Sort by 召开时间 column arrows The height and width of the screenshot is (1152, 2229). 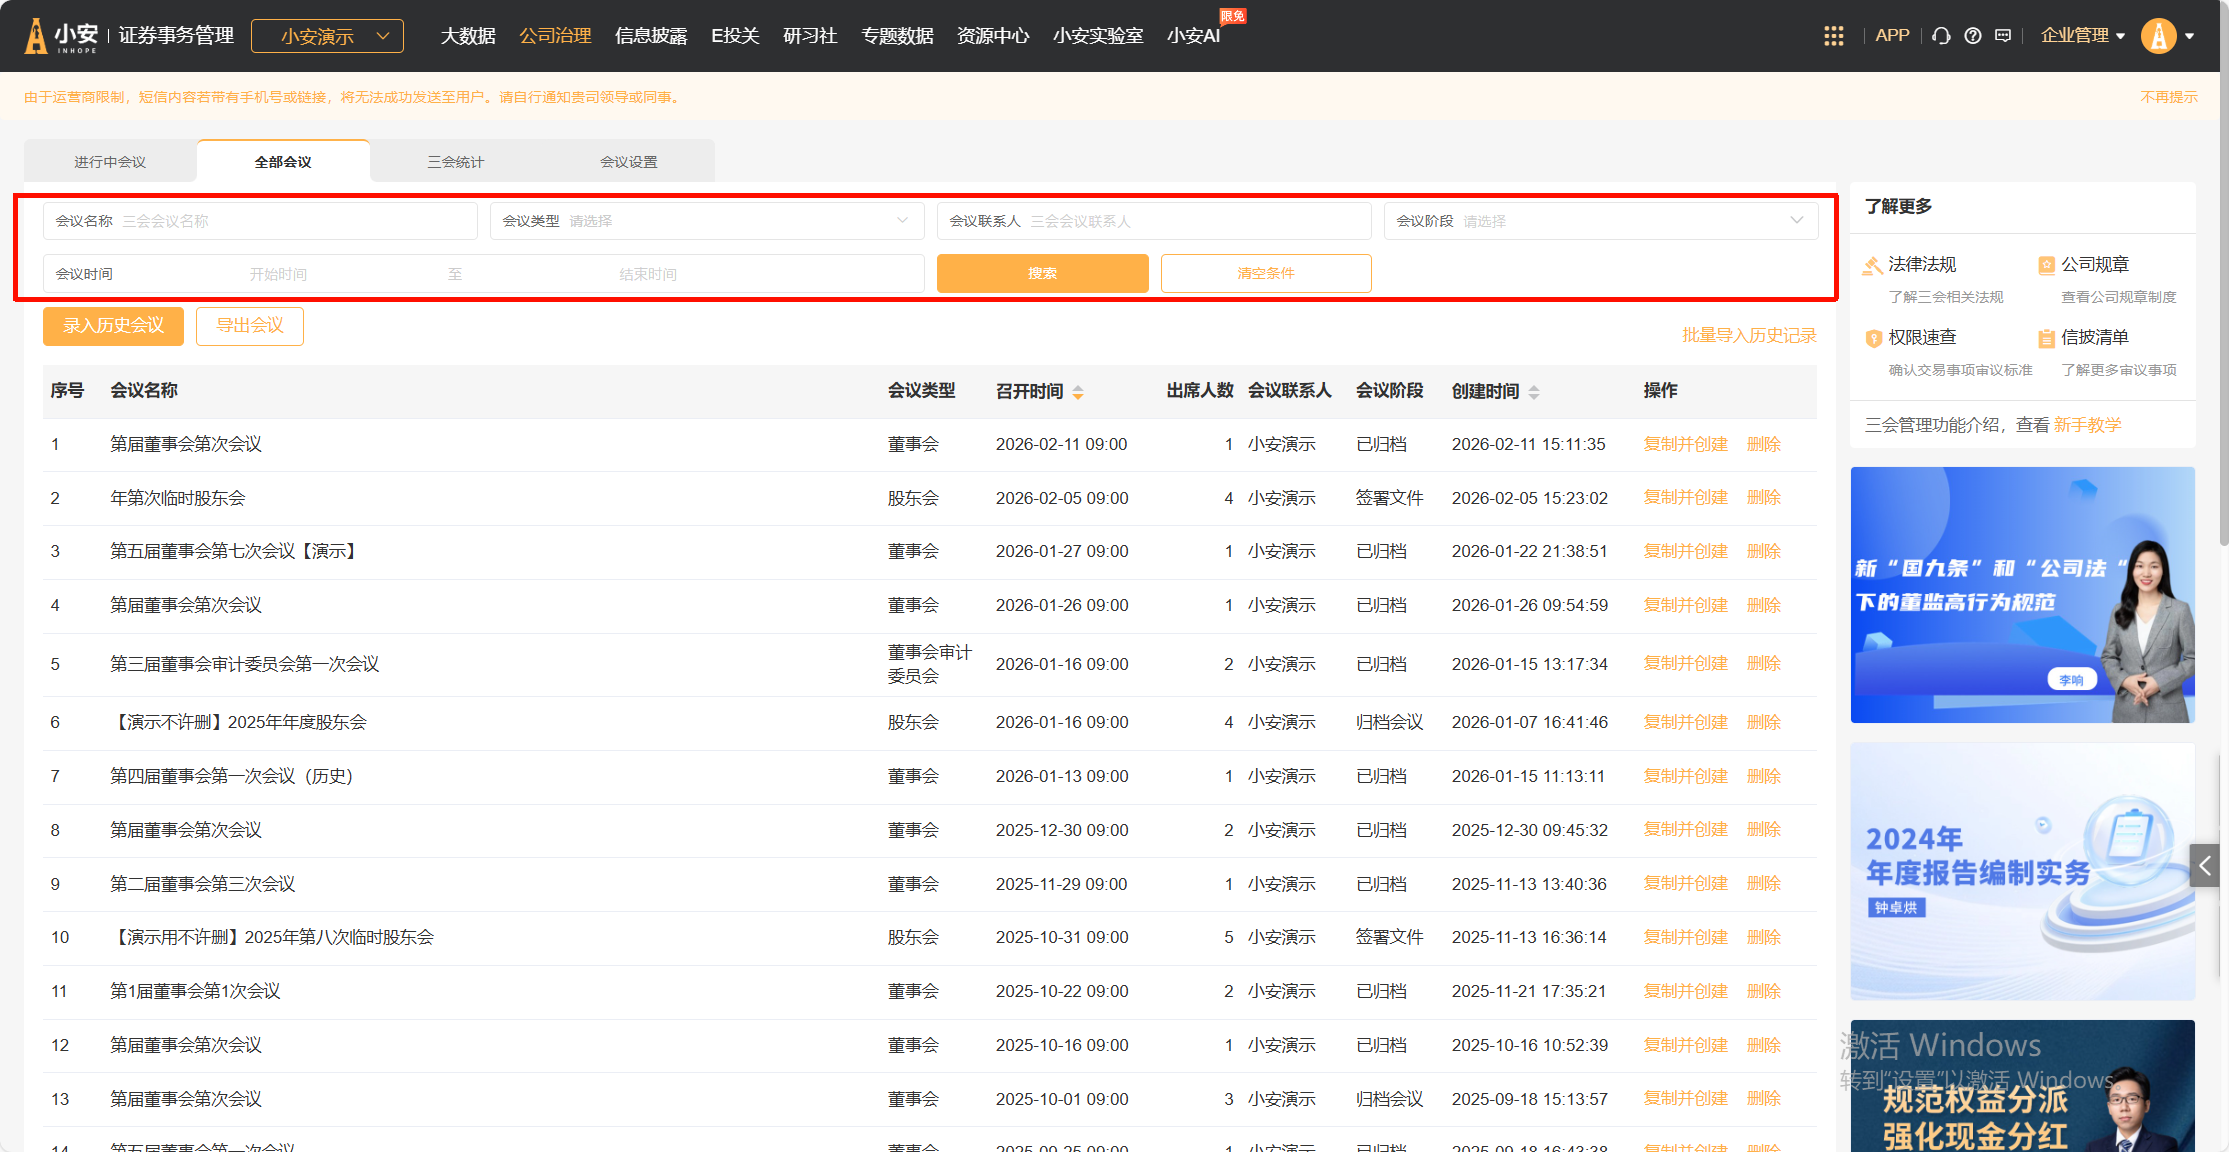[x=1078, y=392]
